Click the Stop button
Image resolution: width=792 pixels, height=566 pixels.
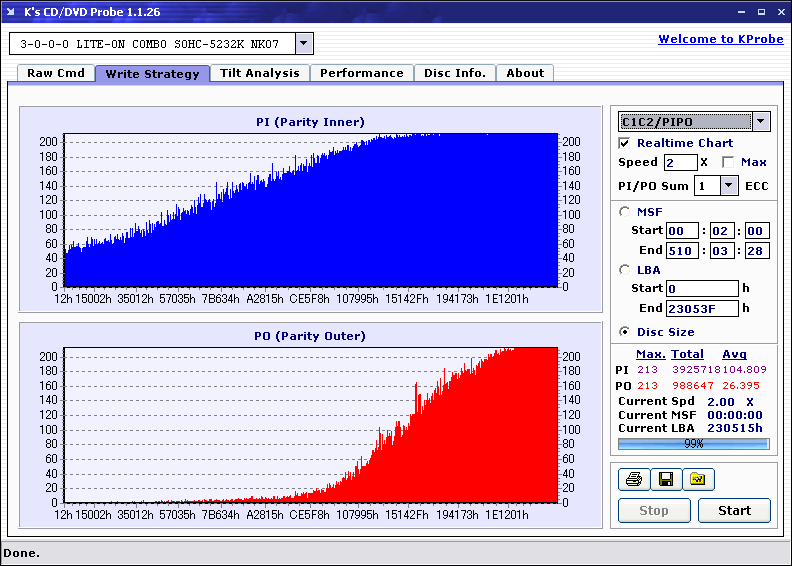pyautogui.click(x=654, y=510)
